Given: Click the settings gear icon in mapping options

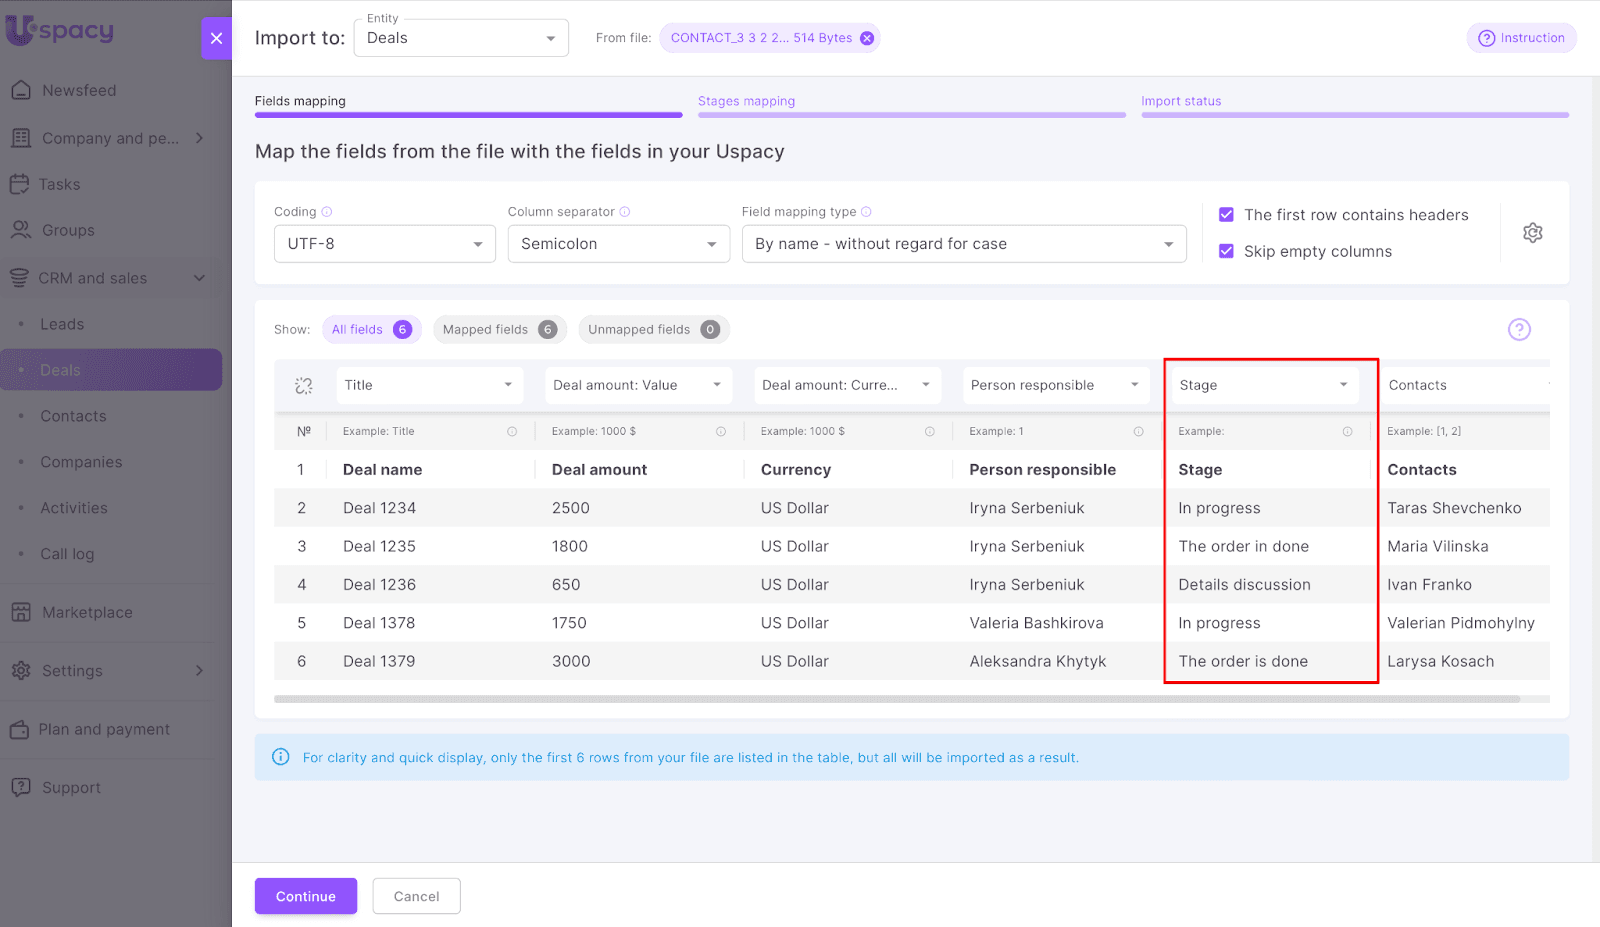Looking at the screenshot, I should [x=1532, y=233].
